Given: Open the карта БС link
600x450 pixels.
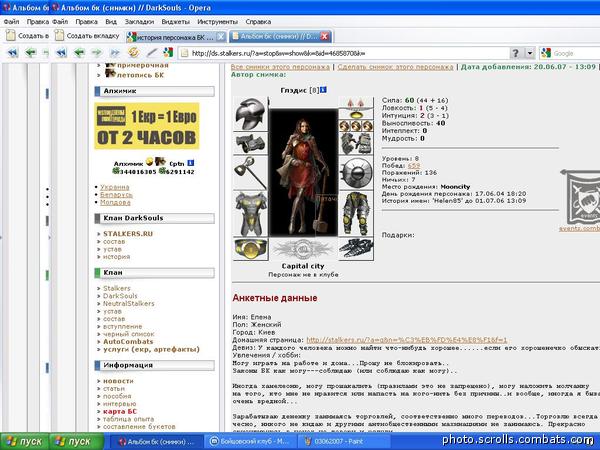Looking at the screenshot, I should (x=120, y=412).
